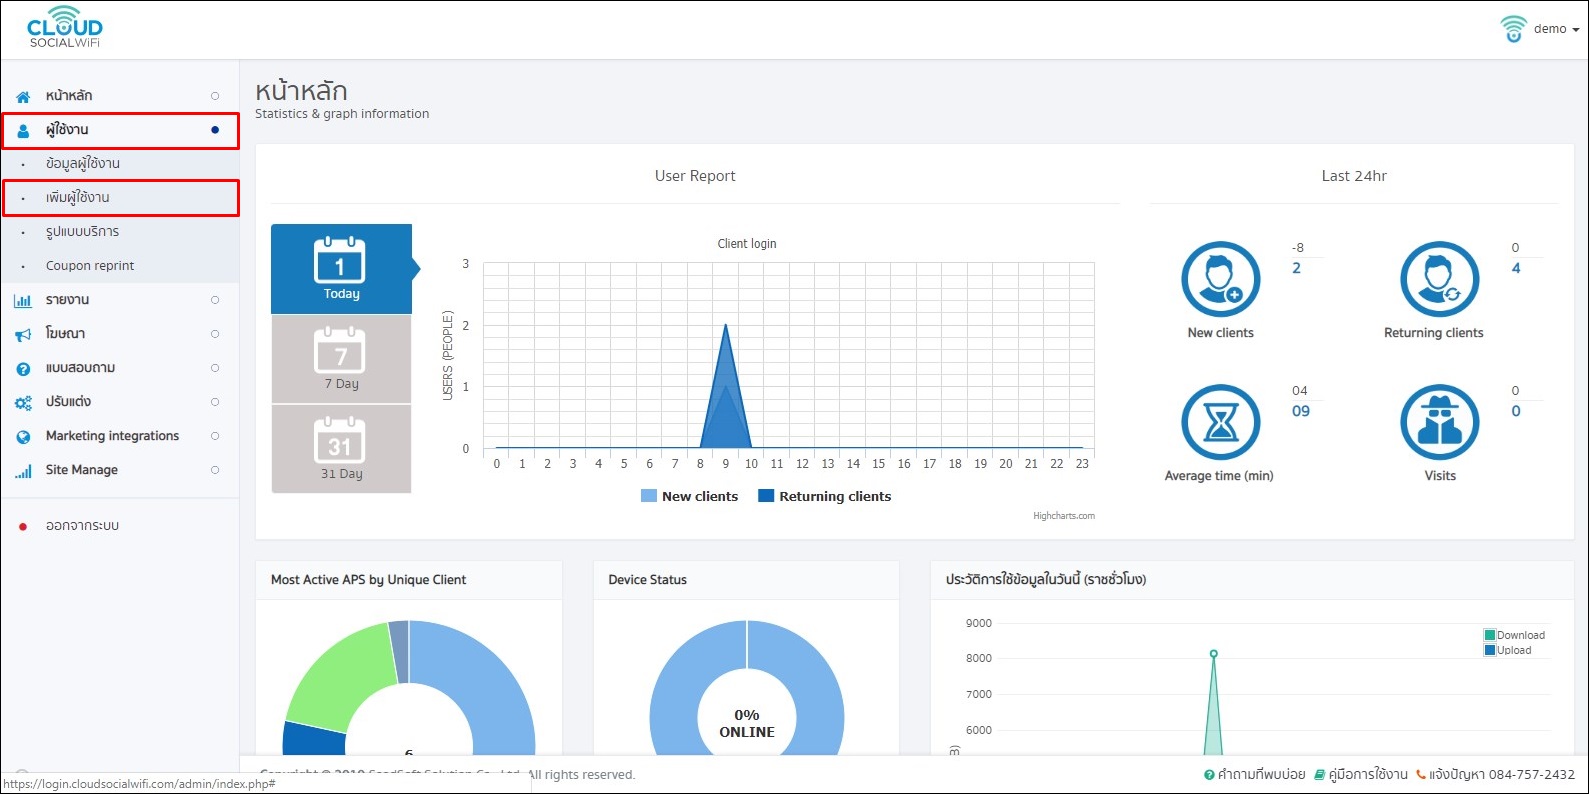Select ออกจากระบบ logout link
Image resolution: width=1589 pixels, height=794 pixels.
(x=82, y=526)
